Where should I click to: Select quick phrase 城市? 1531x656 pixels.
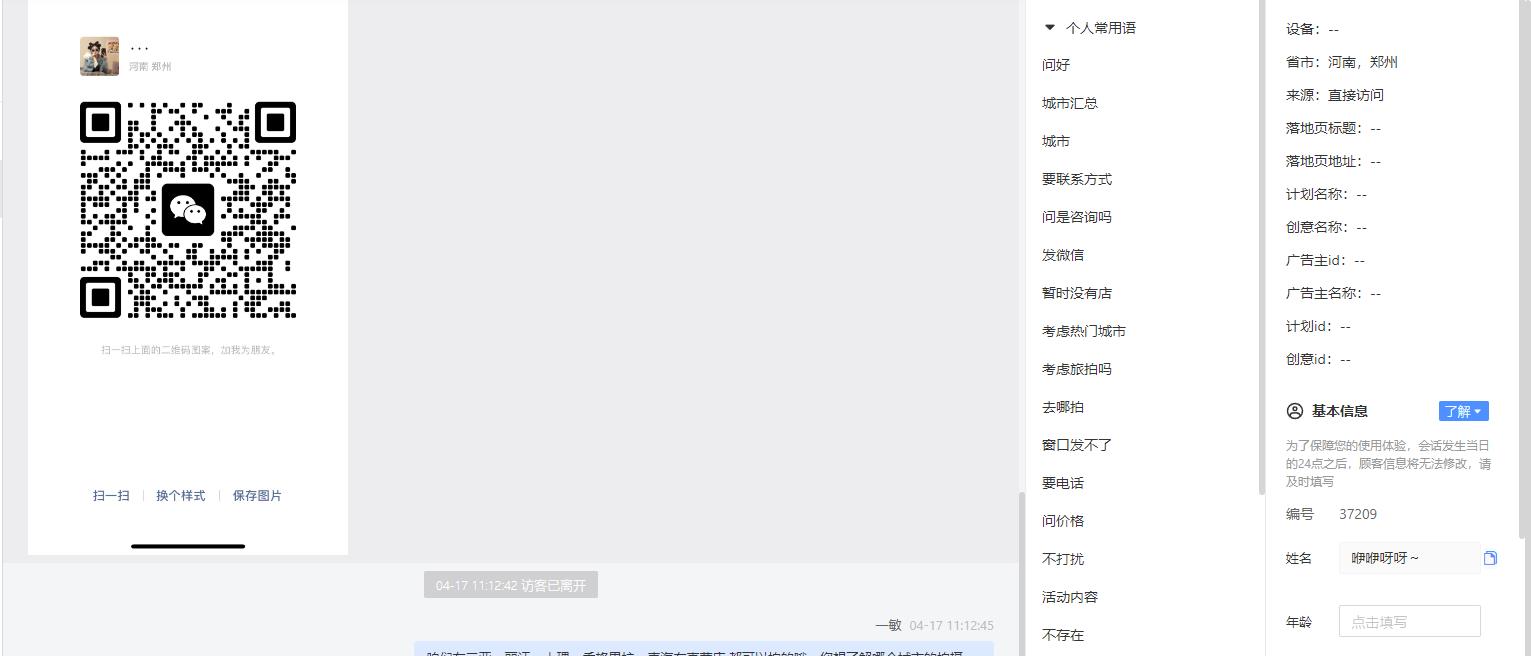1056,141
